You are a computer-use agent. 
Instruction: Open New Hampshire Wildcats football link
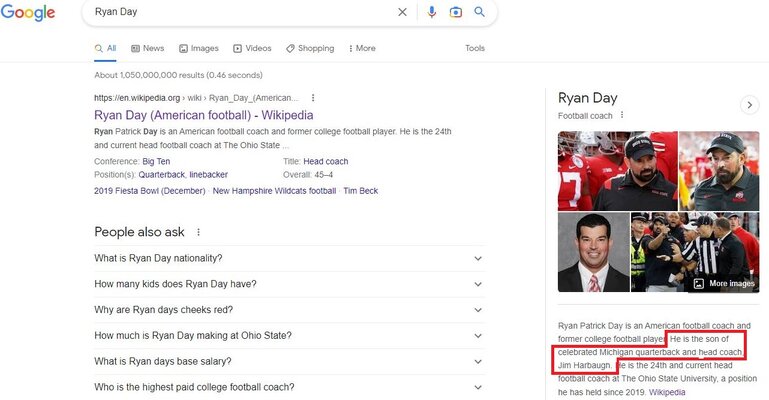(x=274, y=191)
